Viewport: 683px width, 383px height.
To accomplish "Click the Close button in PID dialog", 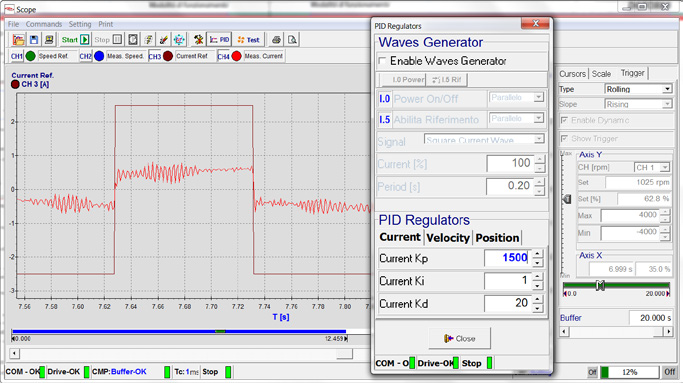I will click(x=460, y=339).
